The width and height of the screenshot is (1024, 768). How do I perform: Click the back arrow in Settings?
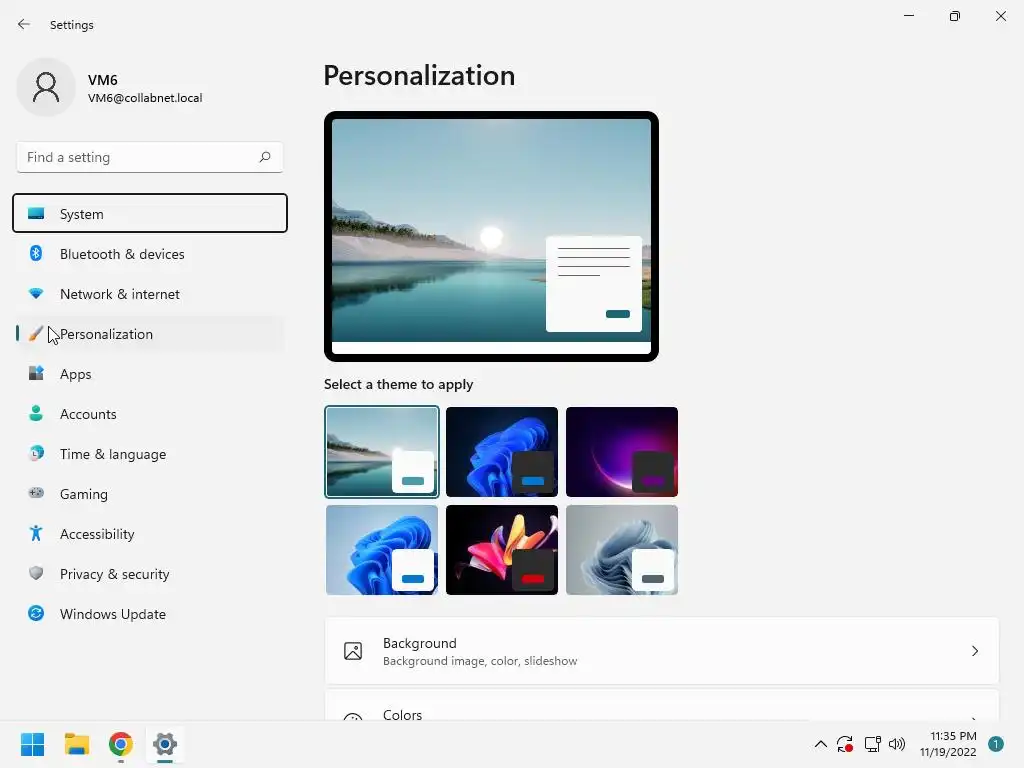(x=24, y=24)
